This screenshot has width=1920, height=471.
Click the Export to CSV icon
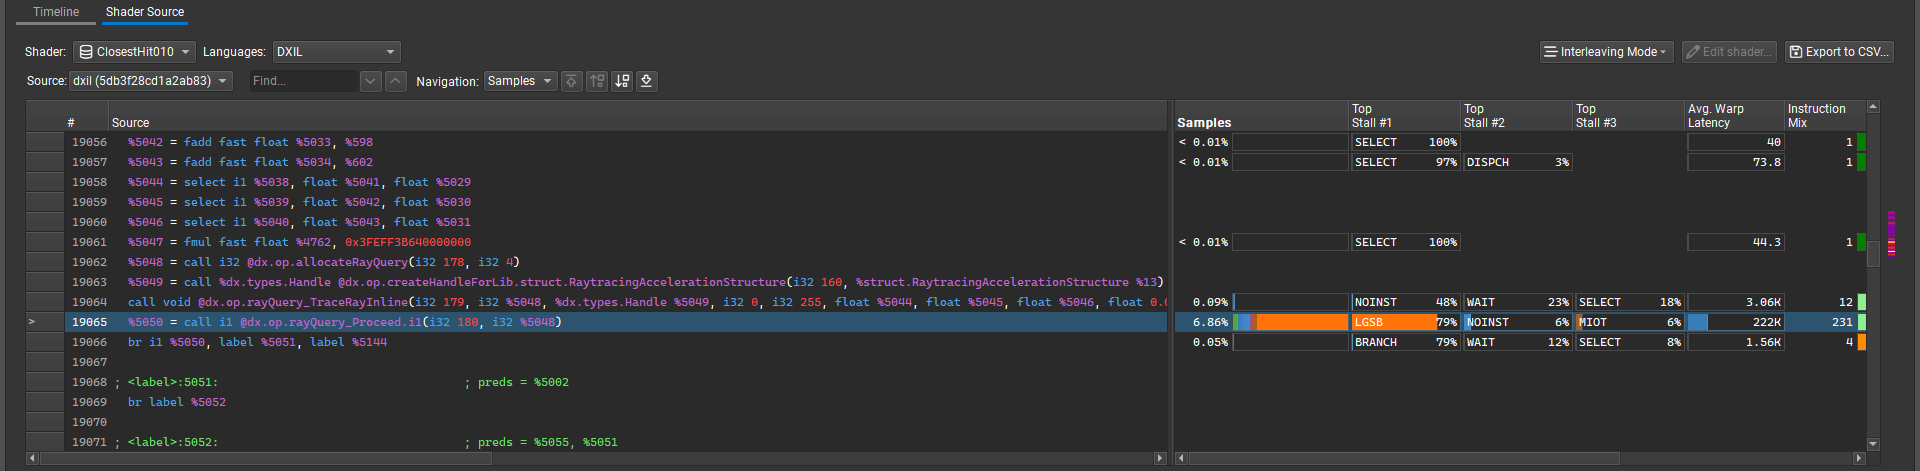[x=1796, y=52]
